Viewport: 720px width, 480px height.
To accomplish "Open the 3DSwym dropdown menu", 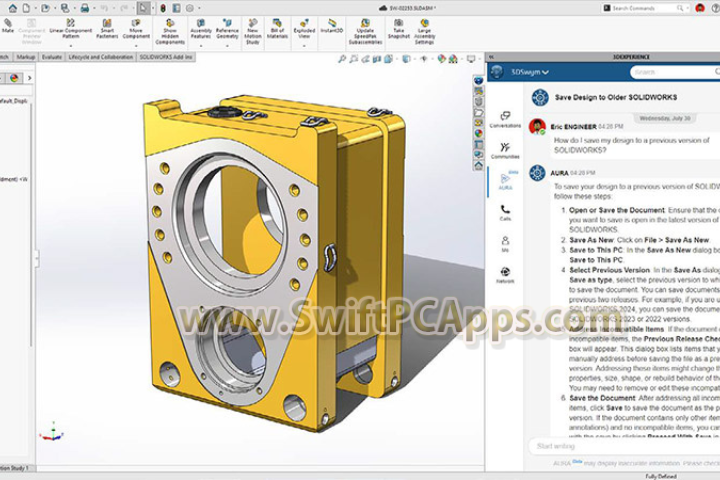I will (530, 72).
